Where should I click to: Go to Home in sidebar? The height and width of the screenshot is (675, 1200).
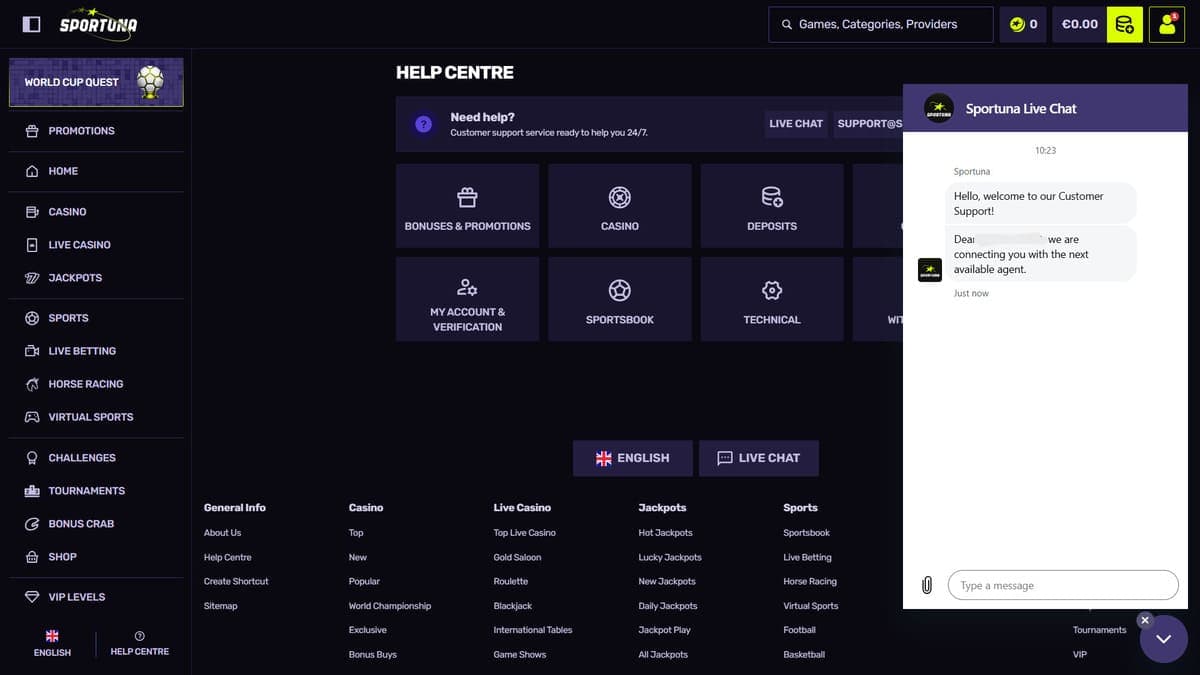tap(63, 171)
